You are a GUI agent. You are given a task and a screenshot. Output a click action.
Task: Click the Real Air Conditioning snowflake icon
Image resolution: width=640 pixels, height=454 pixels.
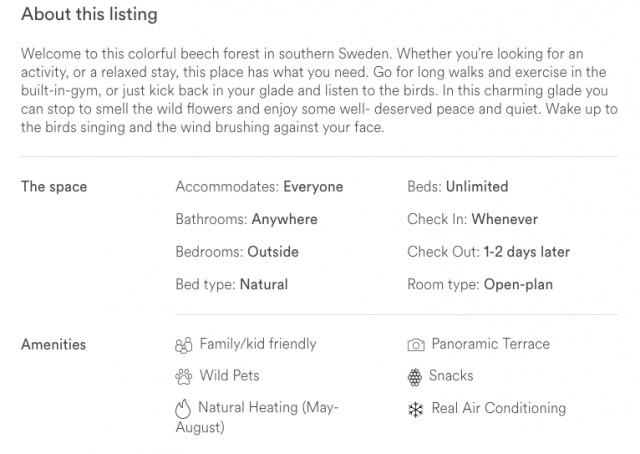[x=416, y=409]
